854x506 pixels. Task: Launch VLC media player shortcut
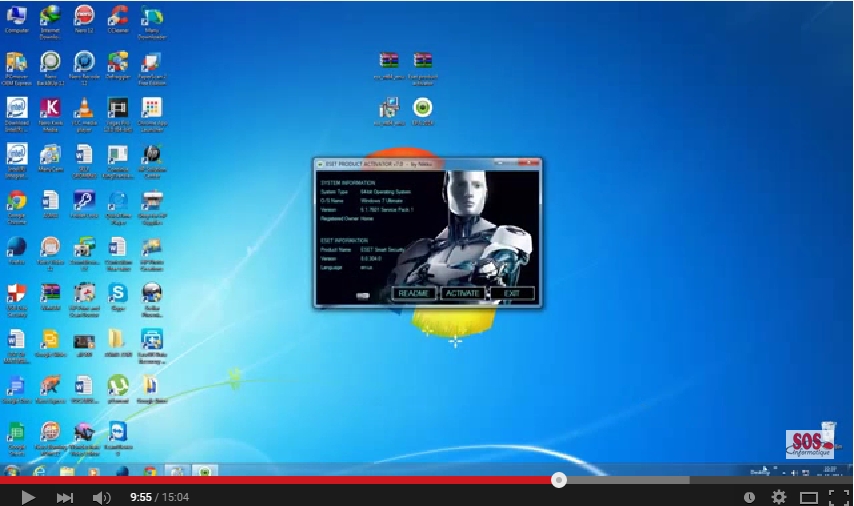click(84, 114)
